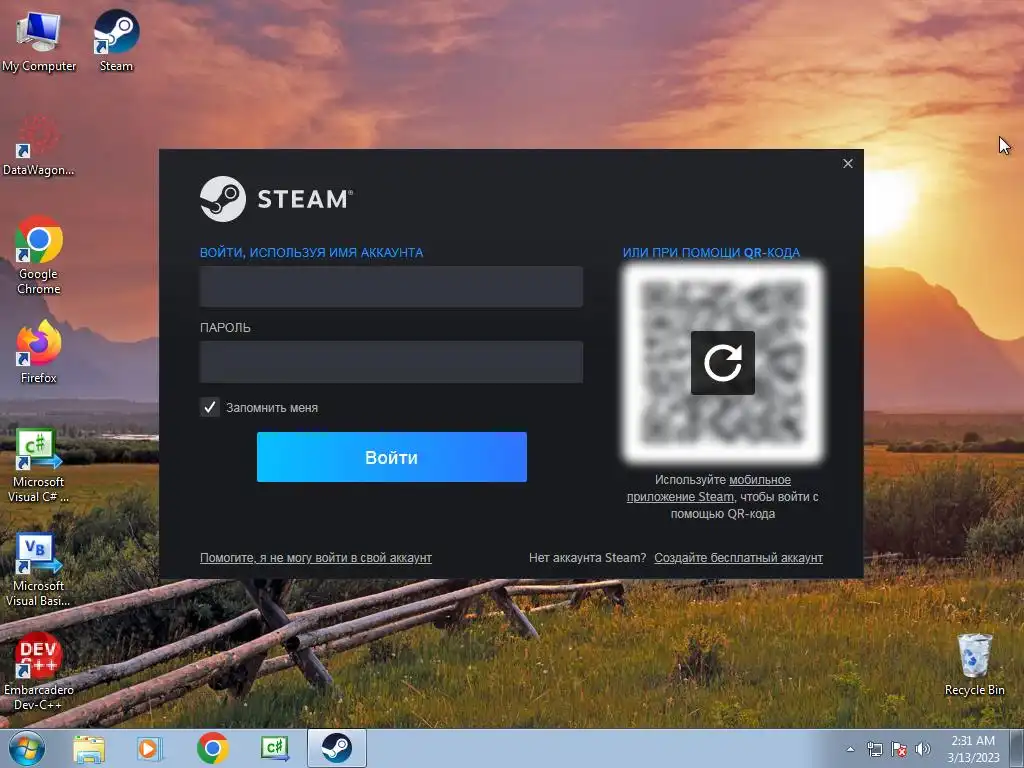Open Windows Explorer from taskbar
Image resolution: width=1024 pixels, height=768 pixels.
[x=89, y=748]
